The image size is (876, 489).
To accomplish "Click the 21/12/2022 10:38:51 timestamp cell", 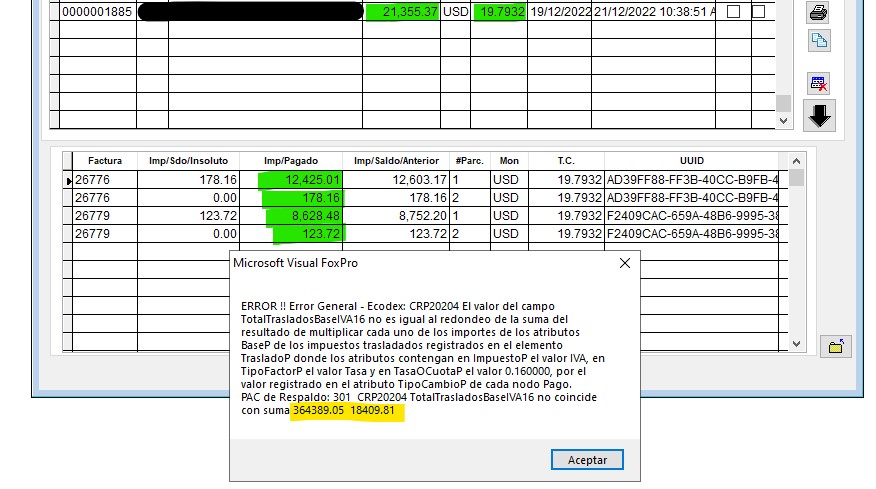I will (x=654, y=12).
